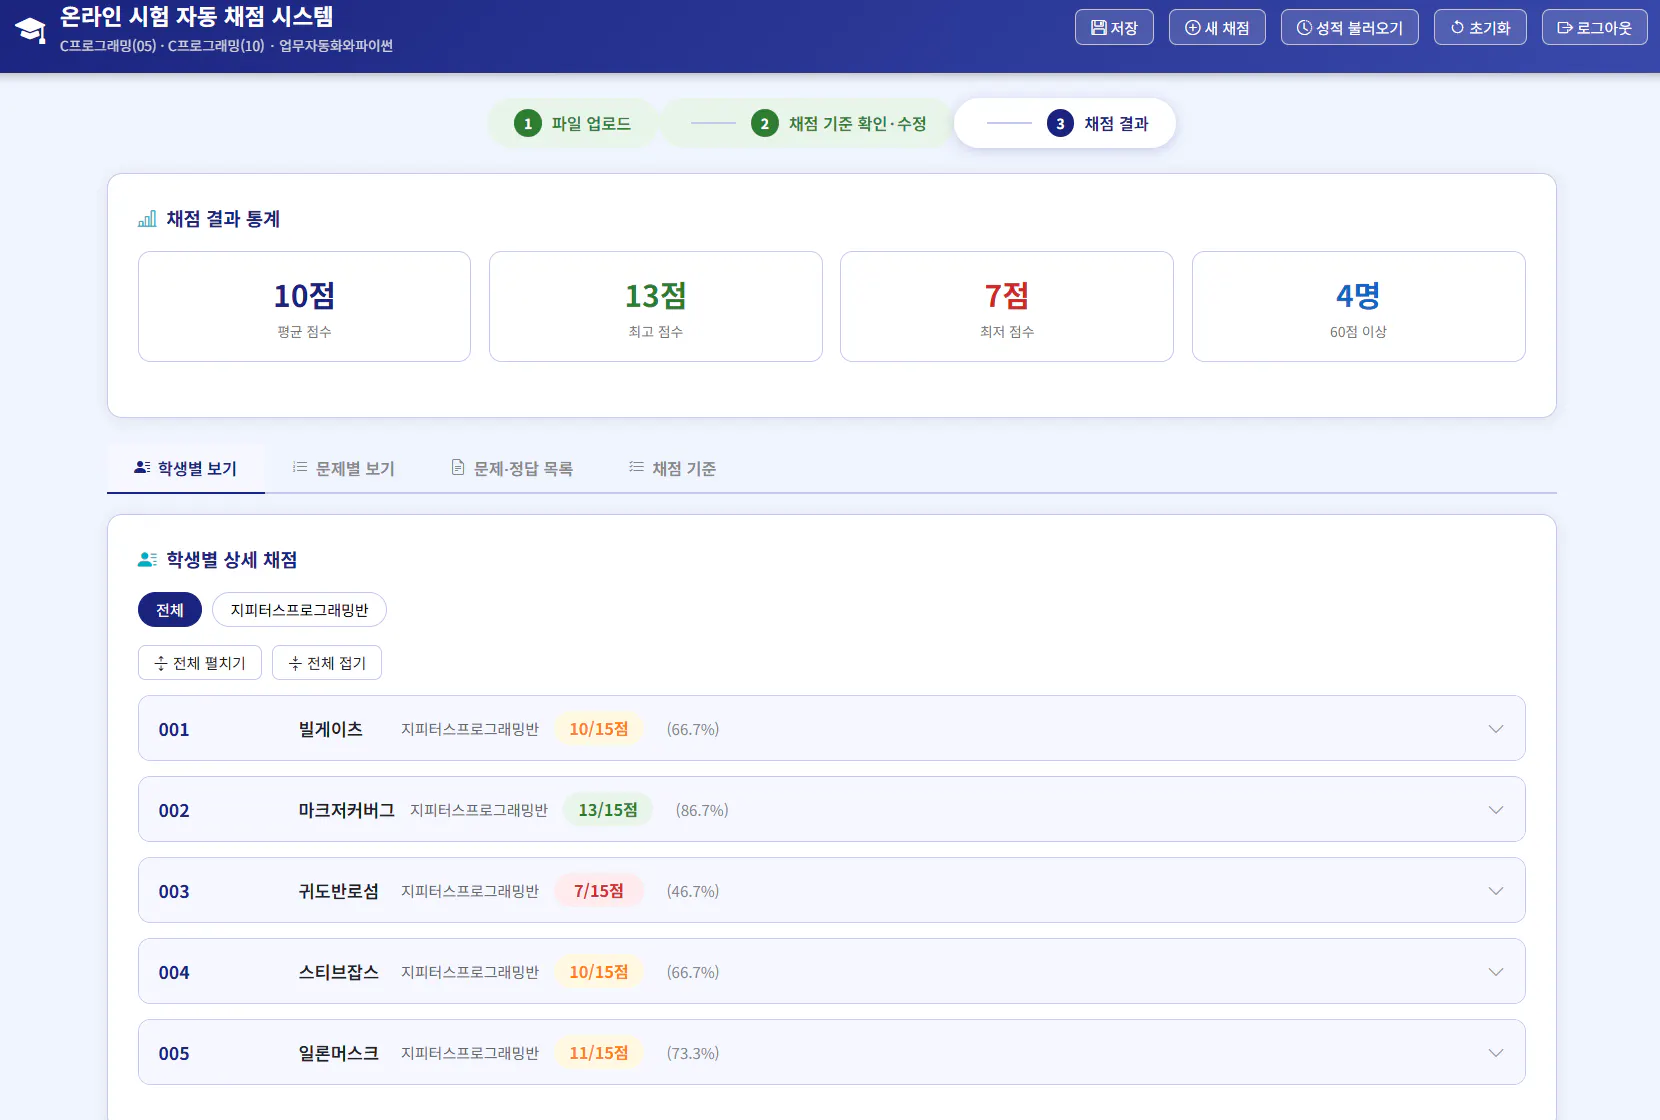Click the 13/15점 score badge
This screenshot has width=1660, height=1120.
(x=608, y=810)
